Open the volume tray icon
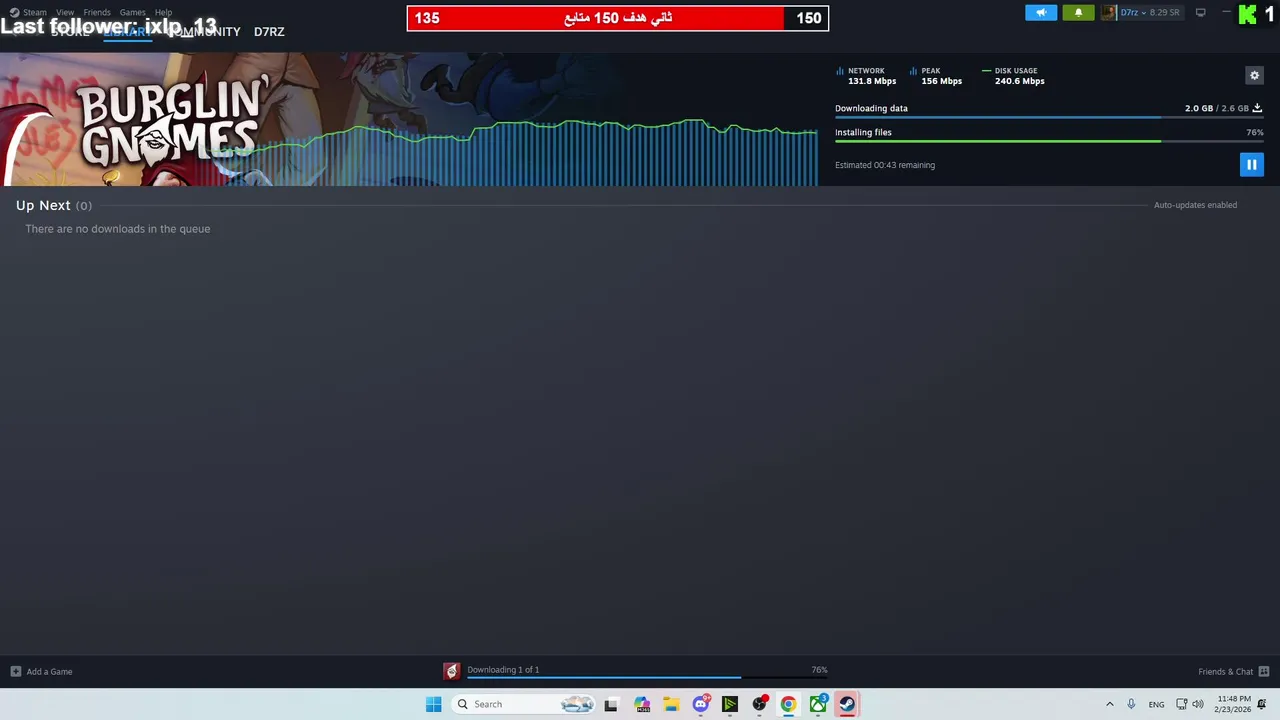This screenshot has height=720, width=1280. coord(1198,704)
